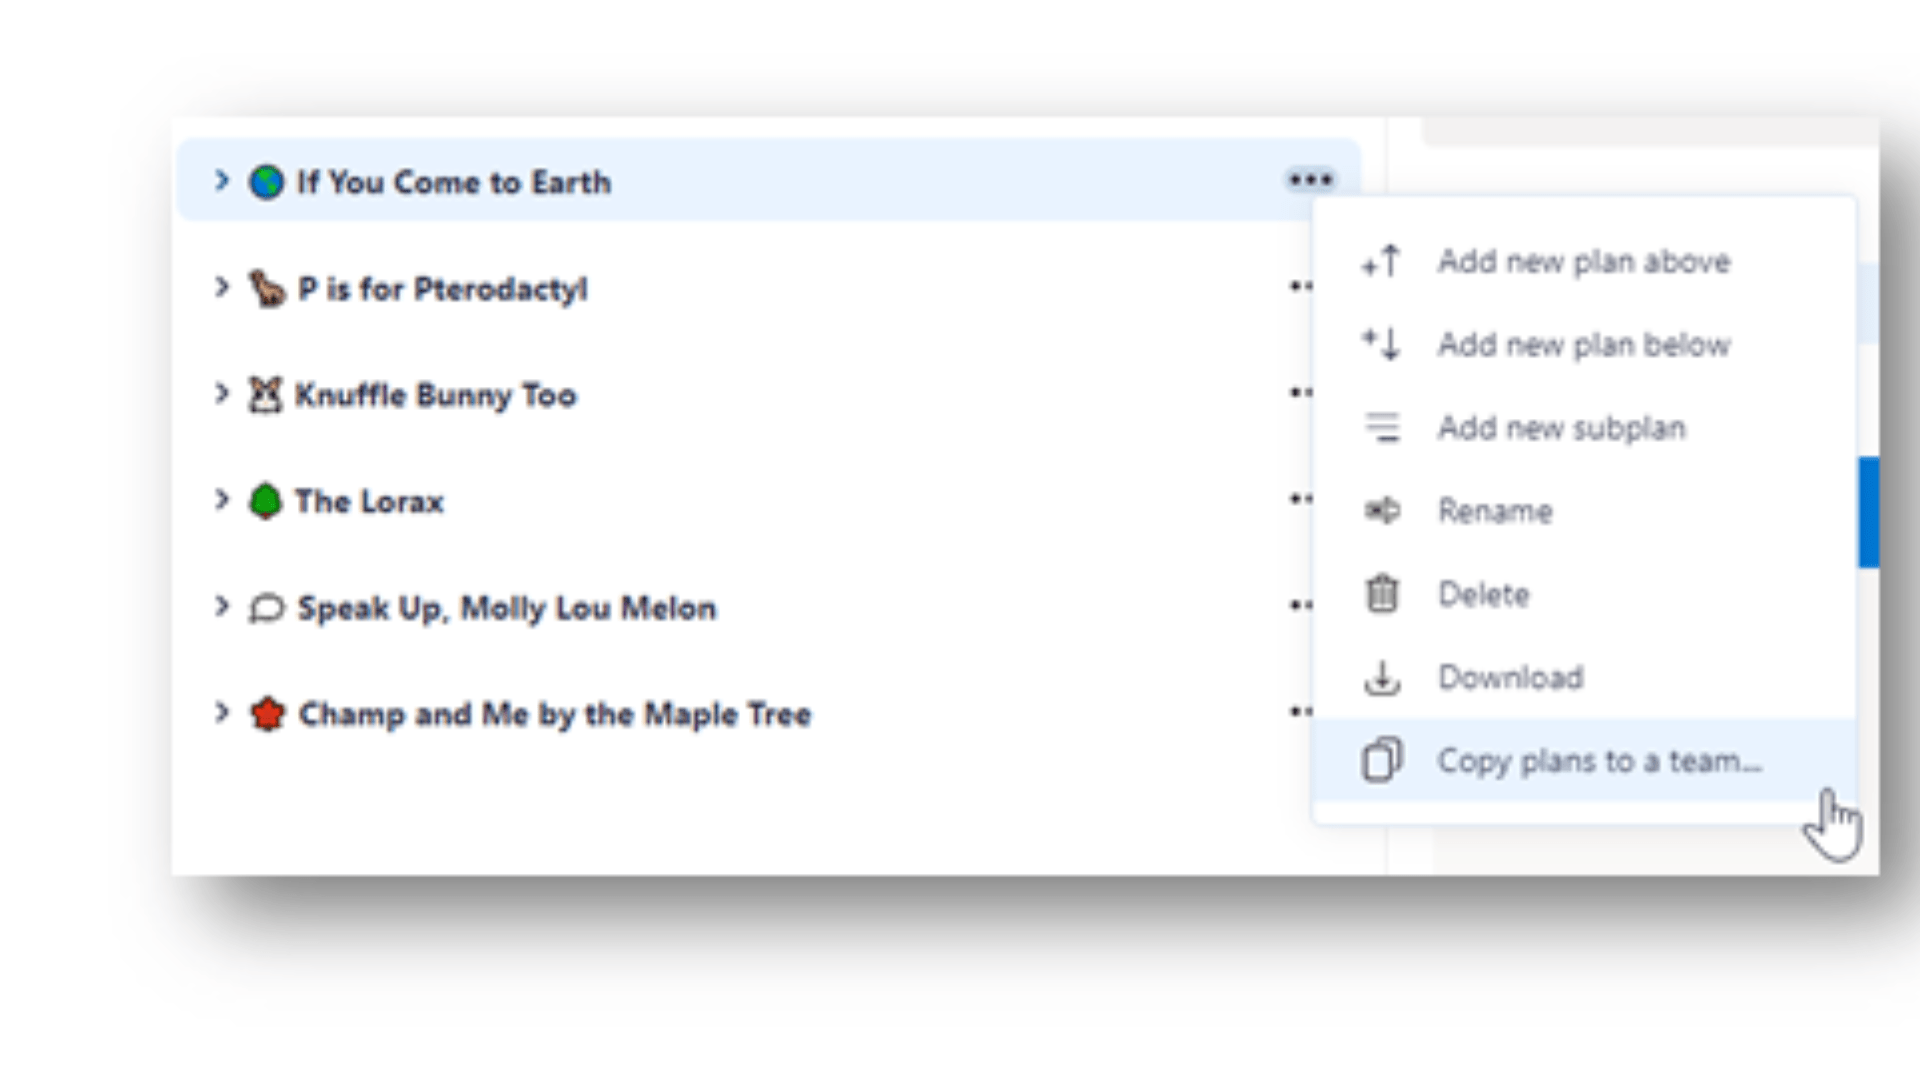Expand P is for Pterodactyl plan
Screen dimensions: 1920x1080
222,288
